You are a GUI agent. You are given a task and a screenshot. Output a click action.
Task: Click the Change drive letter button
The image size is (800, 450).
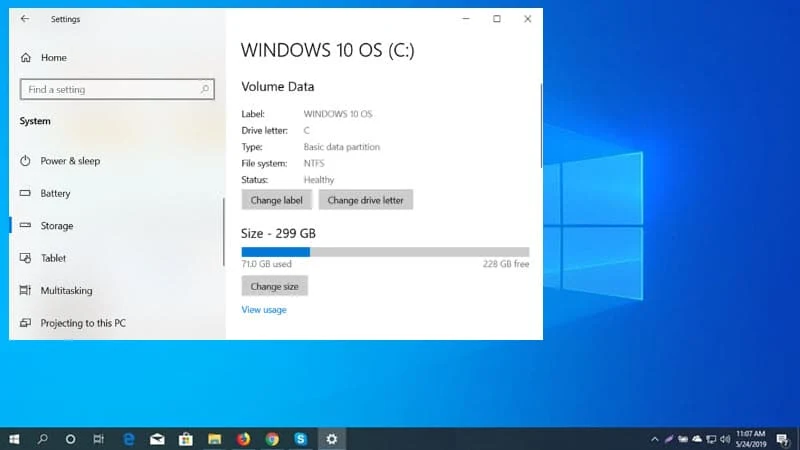(365, 200)
